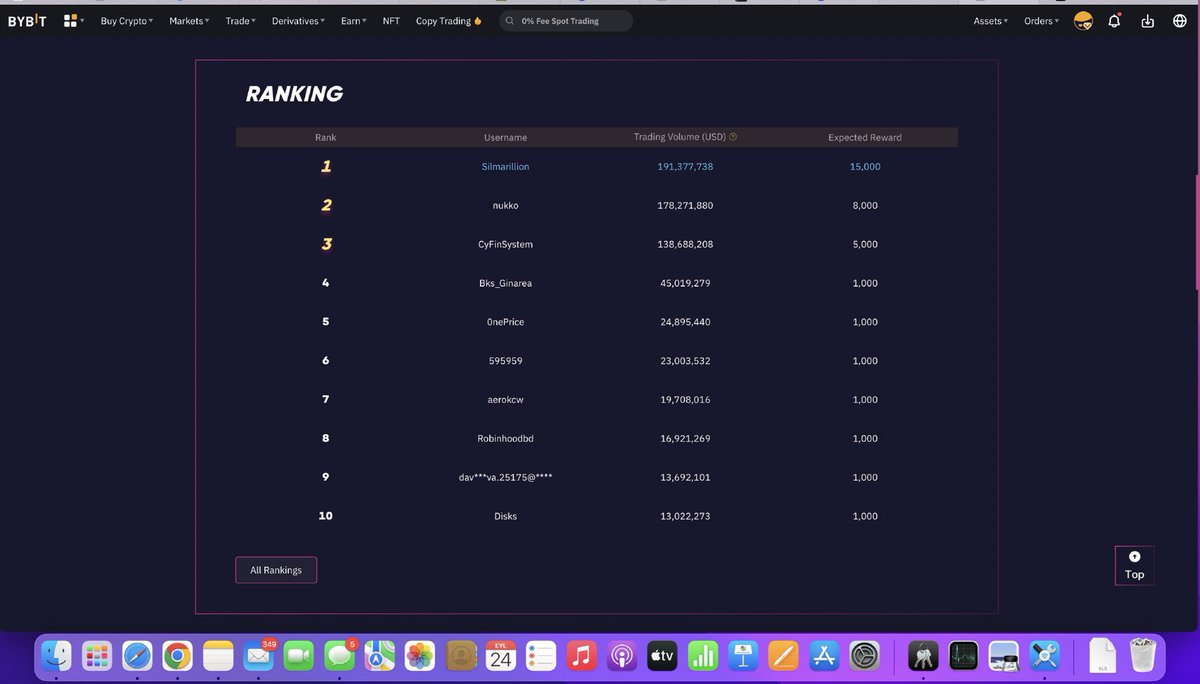The width and height of the screenshot is (1200, 684).
Task: Click the 8,000 expected reward value
Action: point(865,206)
